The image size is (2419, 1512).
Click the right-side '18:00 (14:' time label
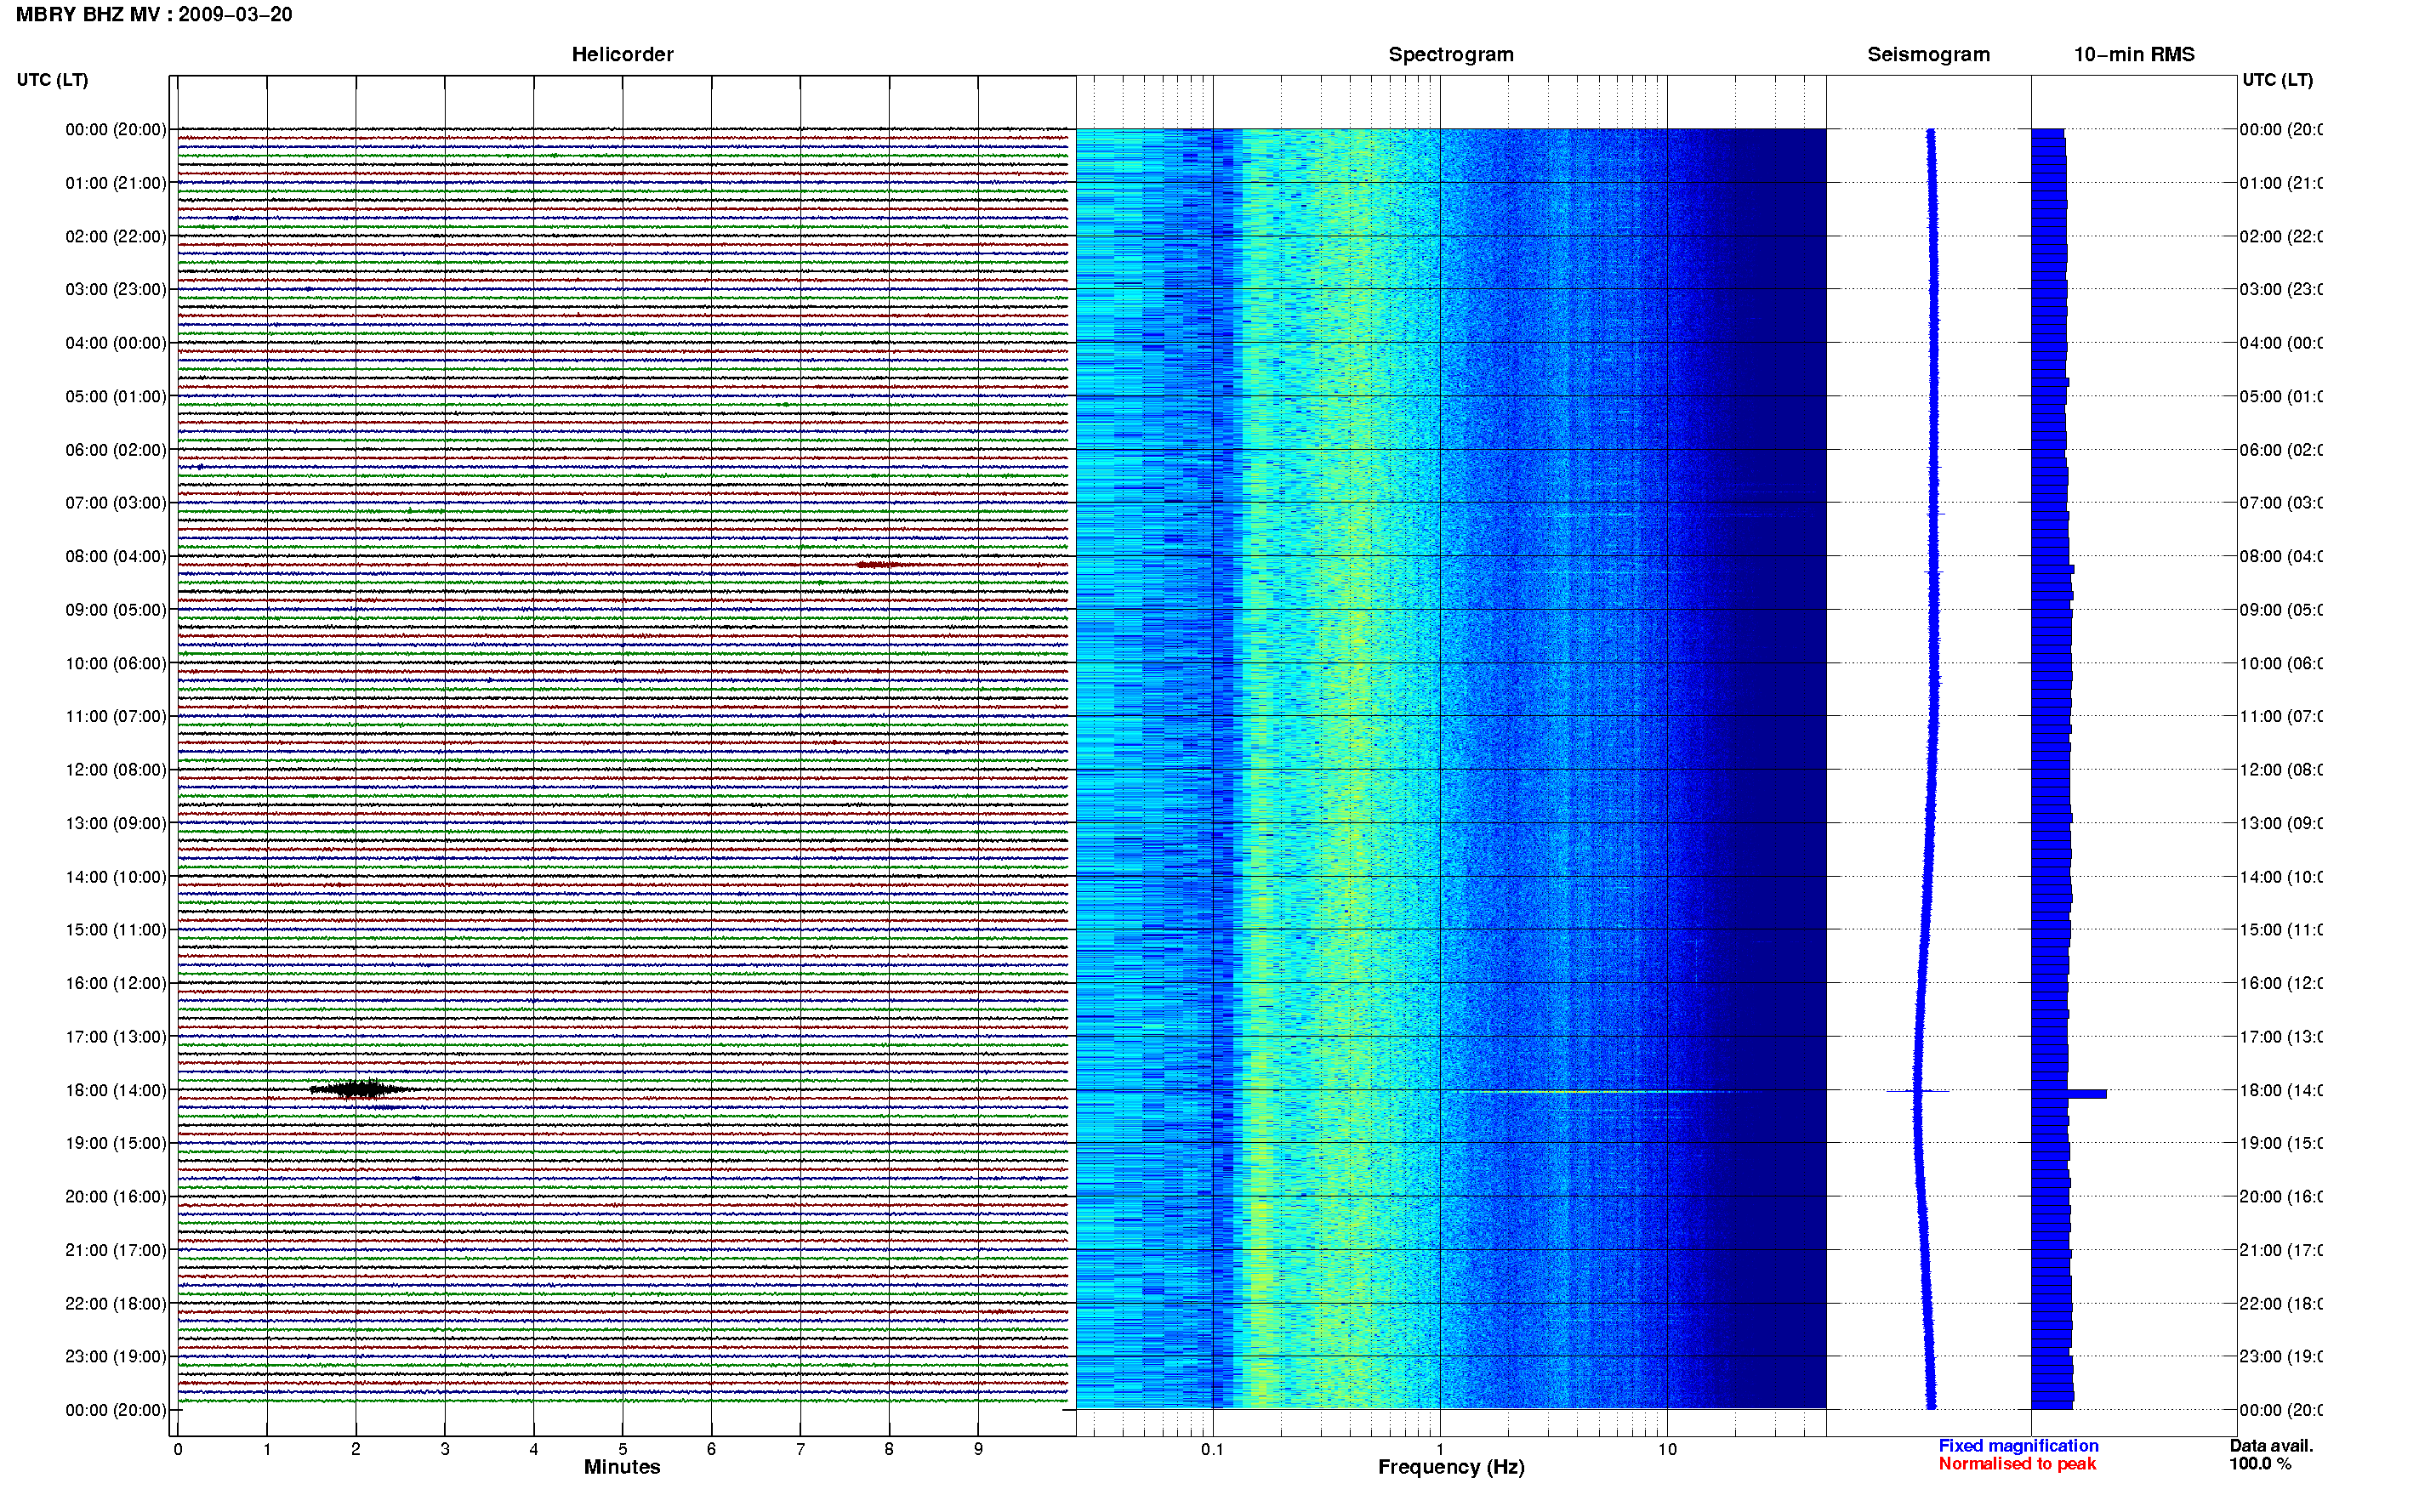pos(2280,1090)
